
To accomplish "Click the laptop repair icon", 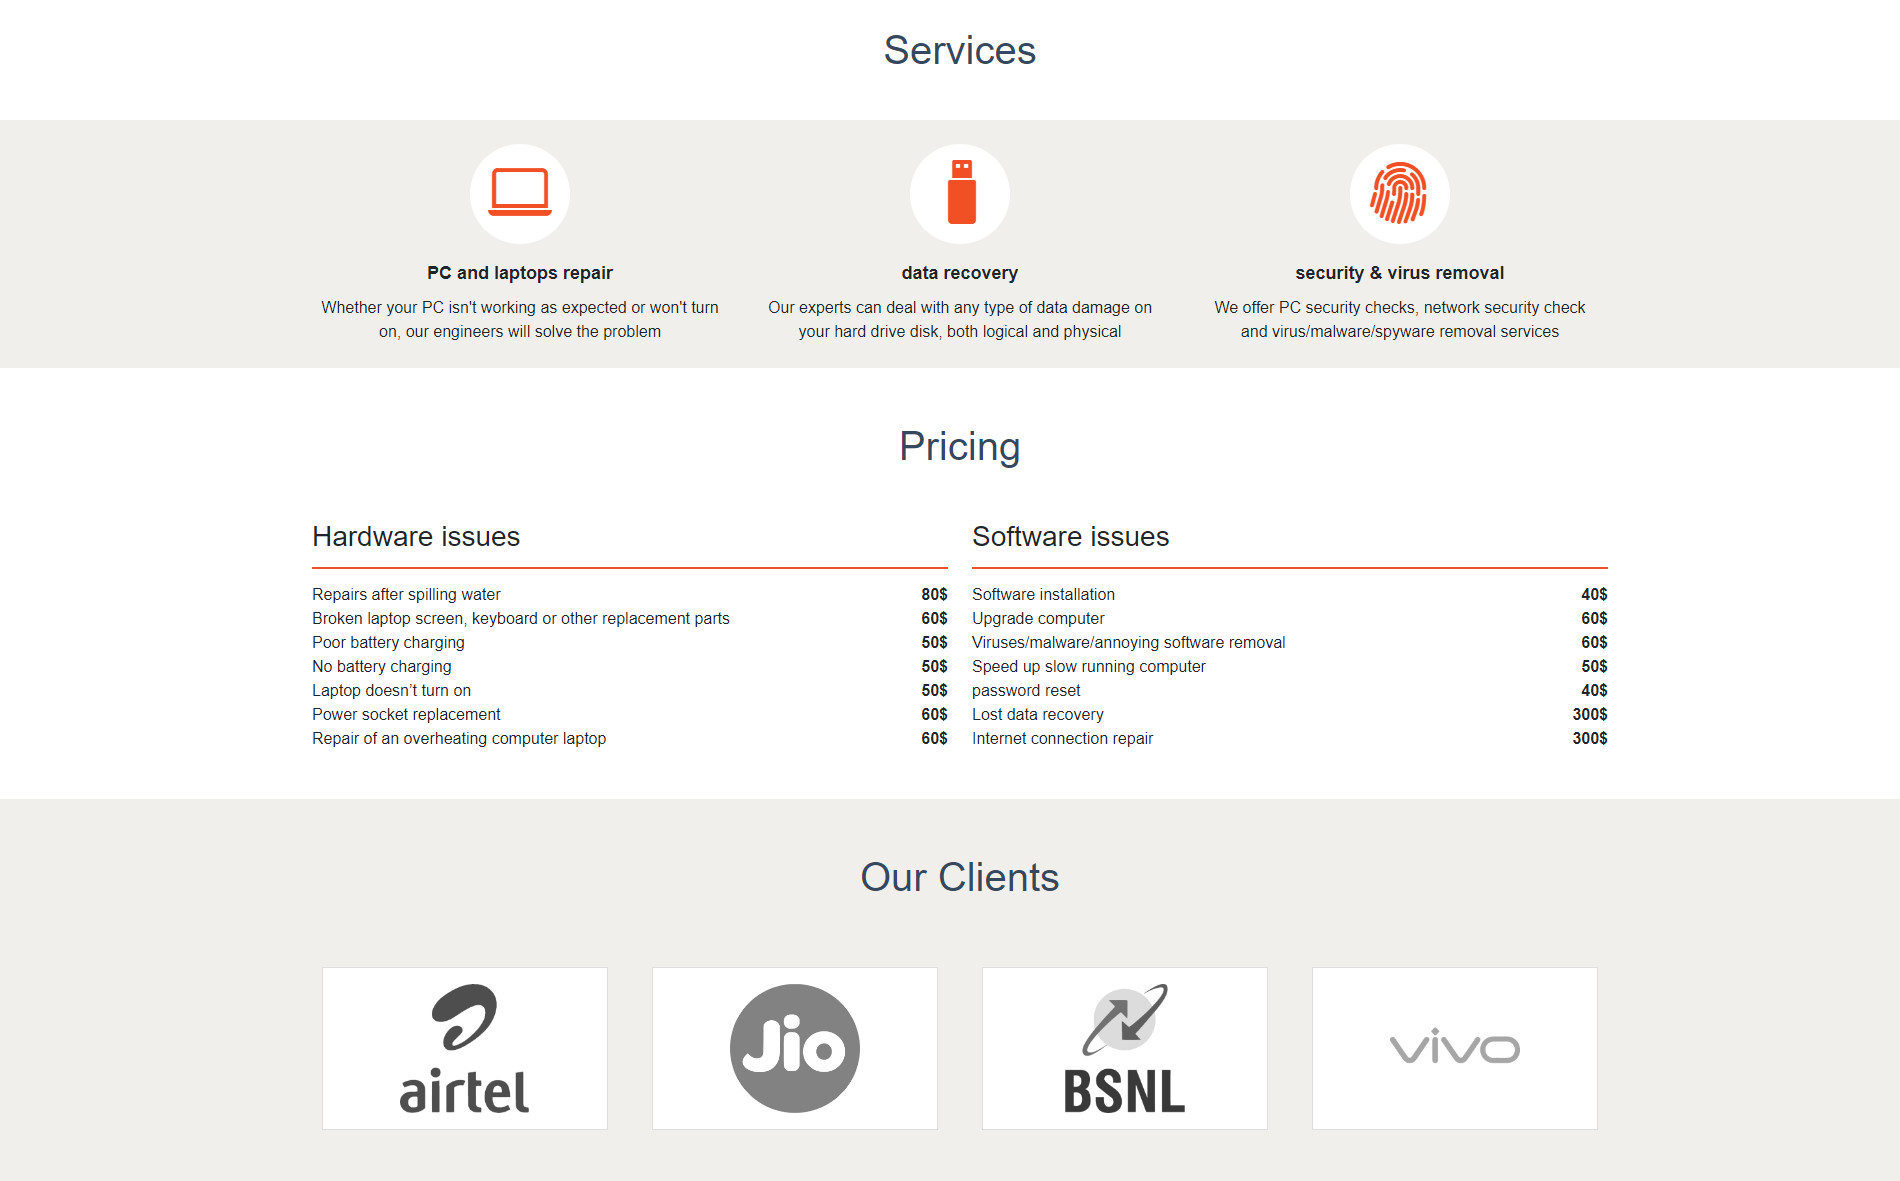I will pos(520,193).
